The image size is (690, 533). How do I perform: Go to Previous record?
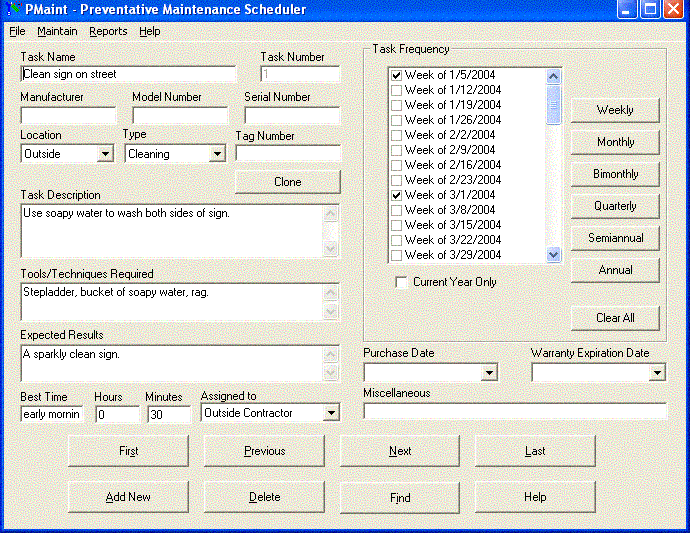point(264,451)
